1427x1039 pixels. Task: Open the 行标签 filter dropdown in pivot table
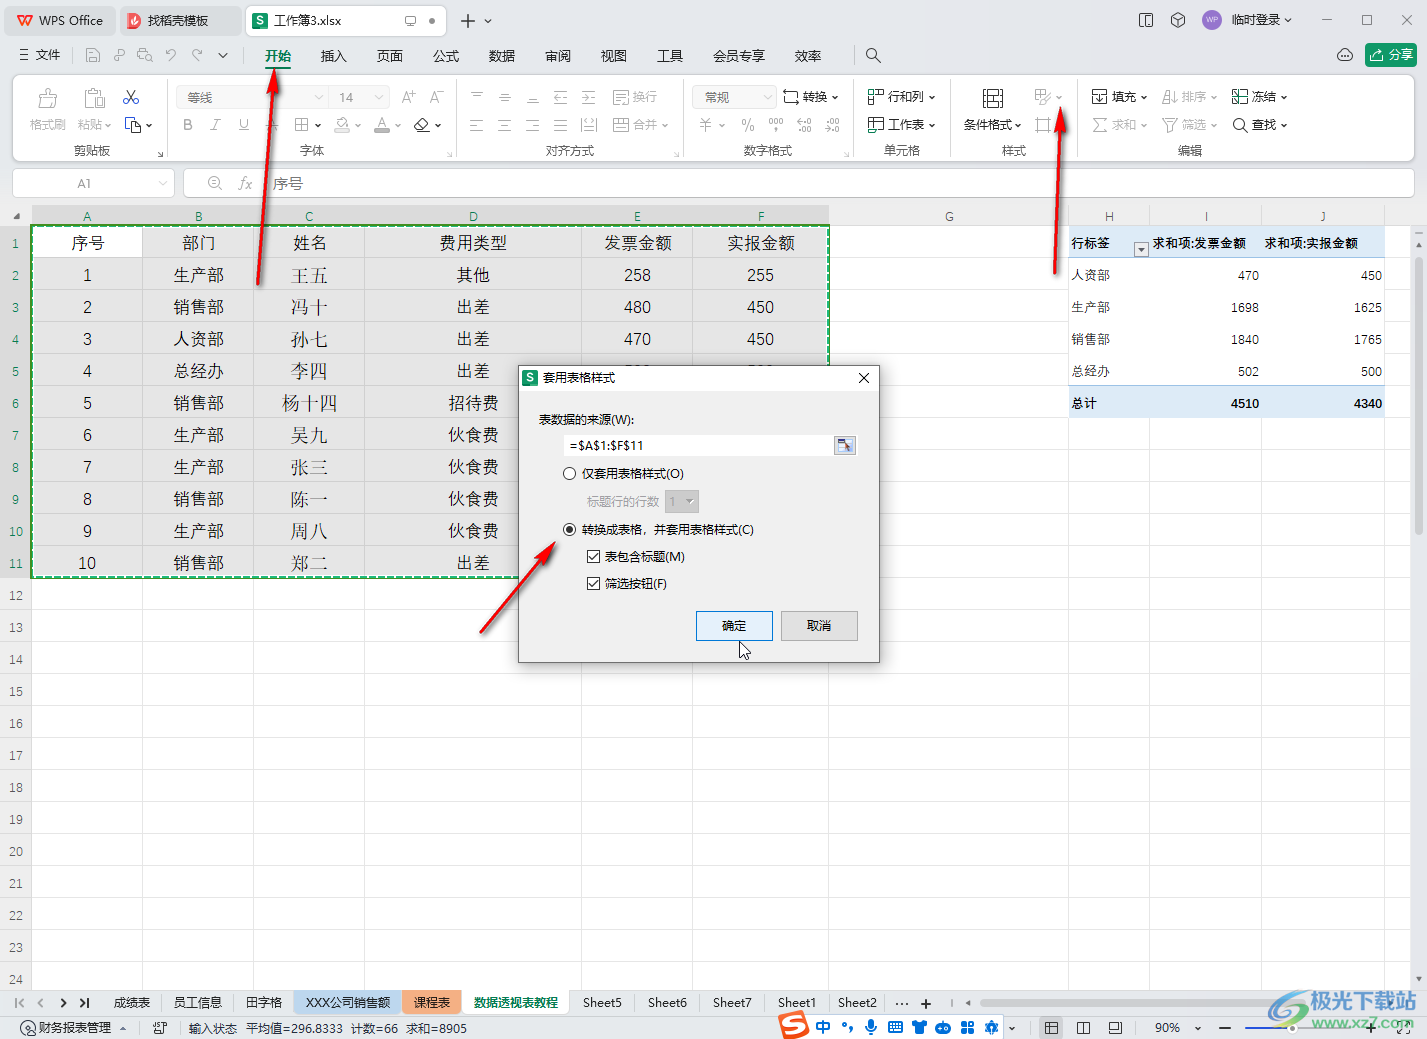coord(1141,249)
